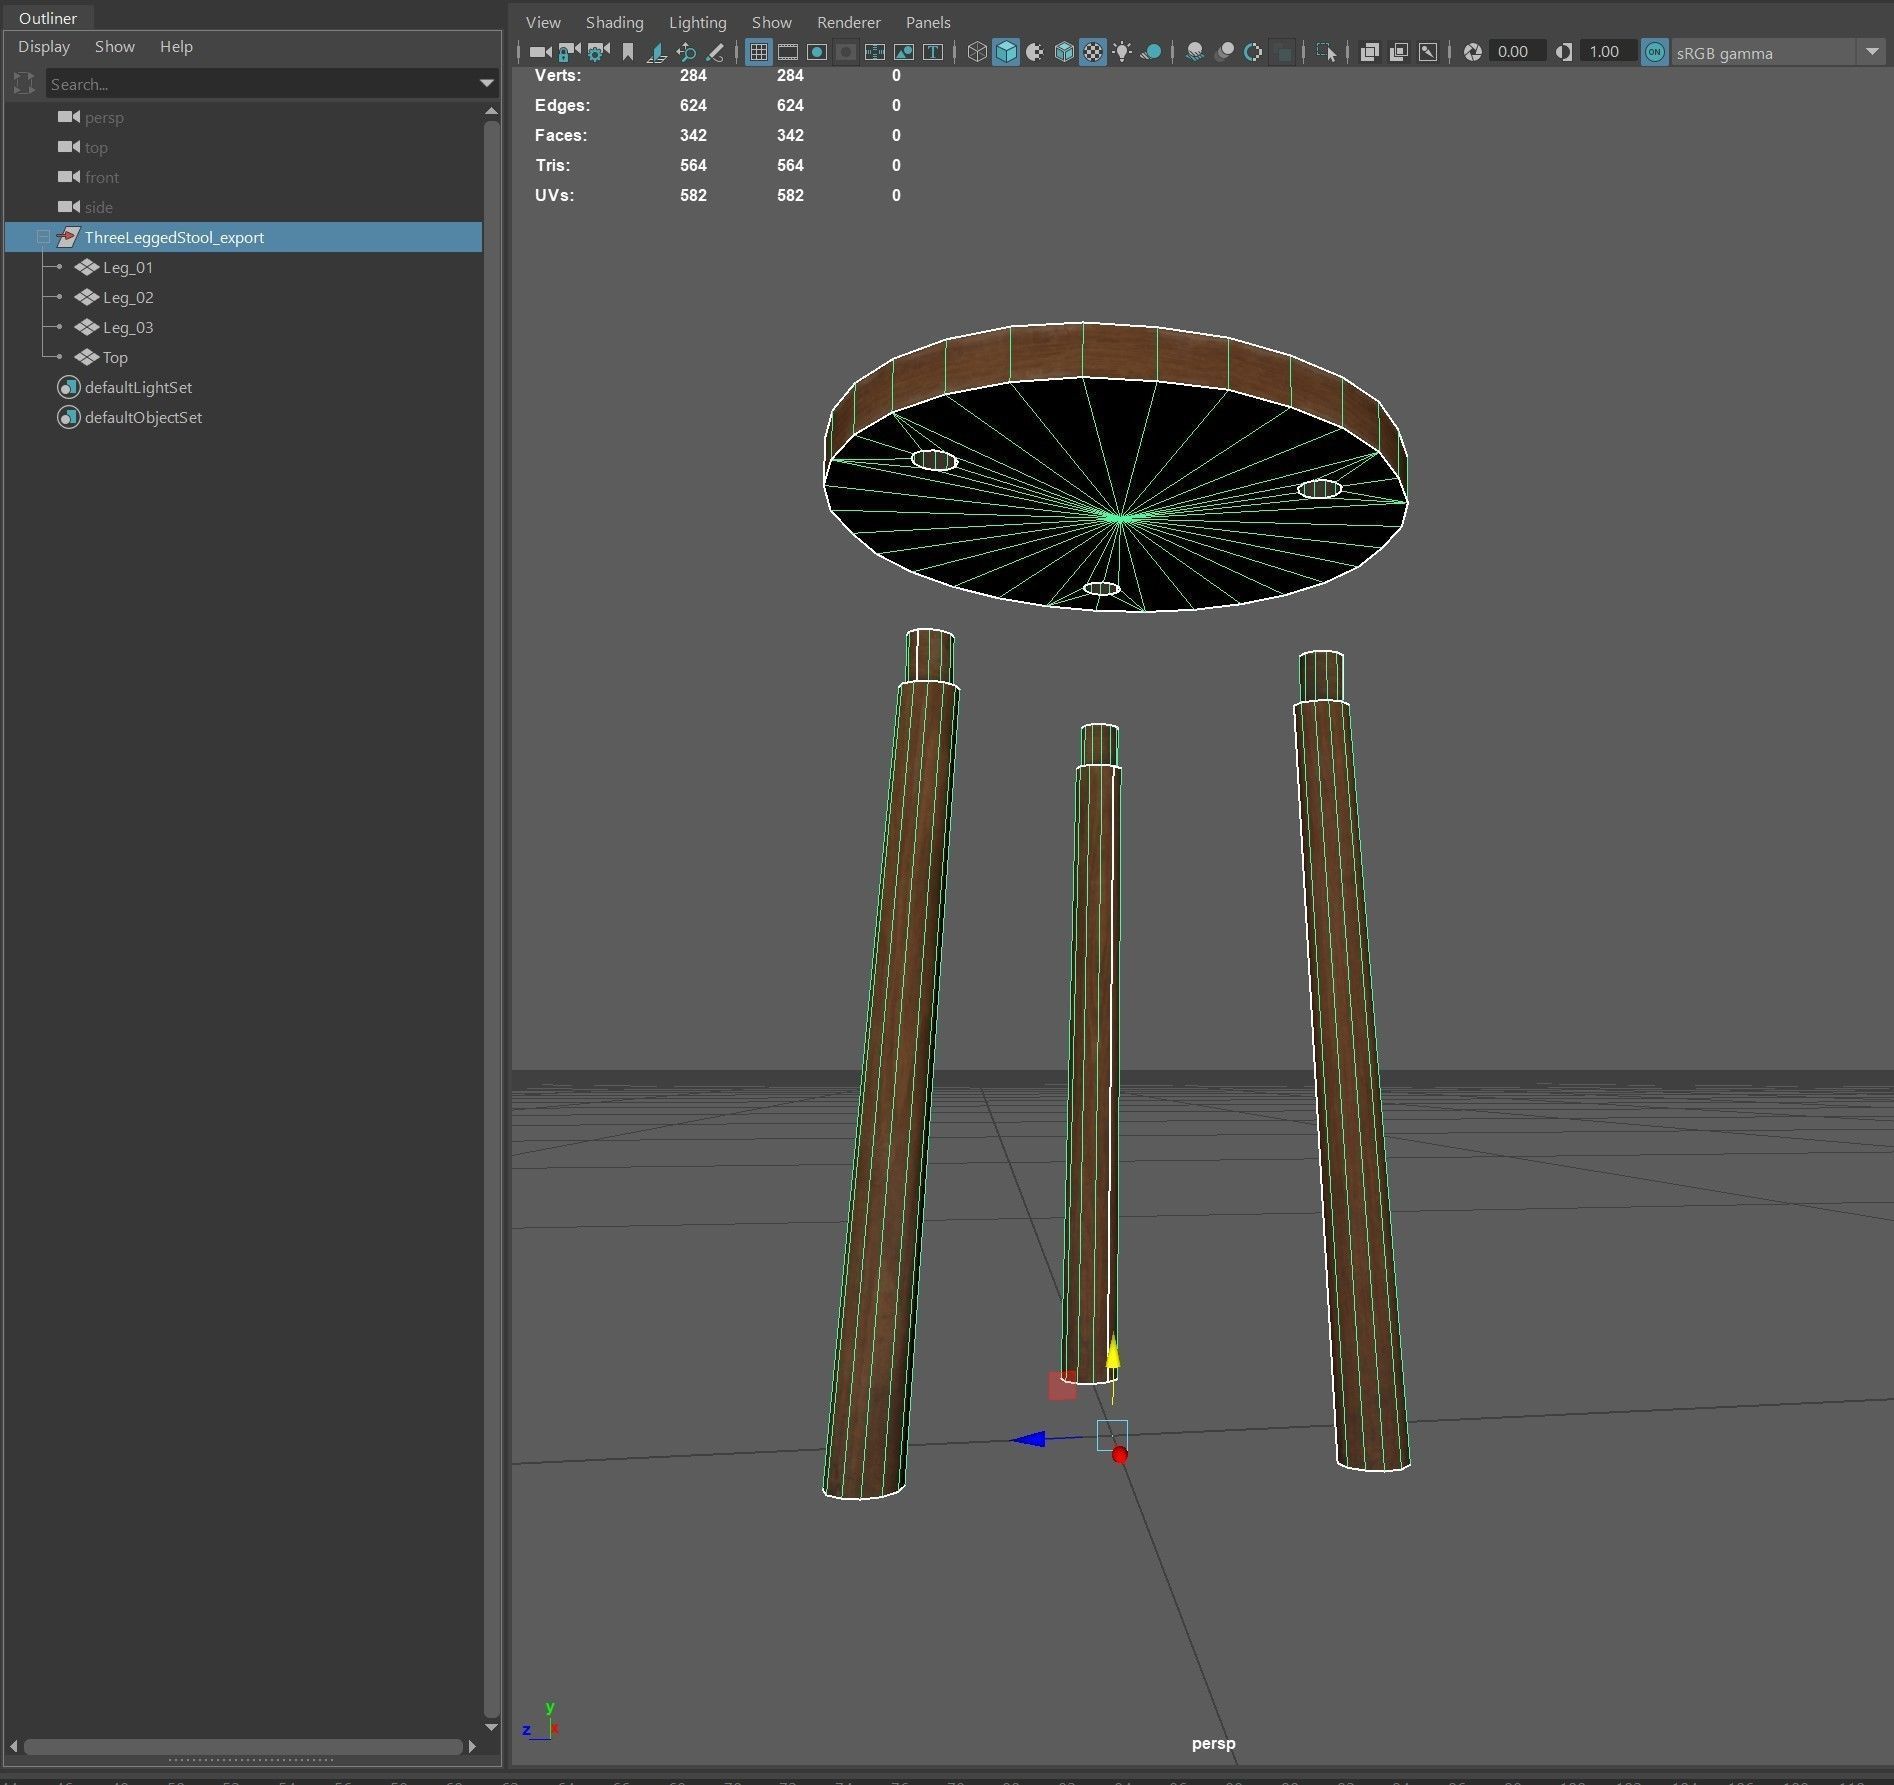Open the viewport Shading menu
Image resolution: width=1894 pixels, height=1785 pixels.
pos(614,22)
